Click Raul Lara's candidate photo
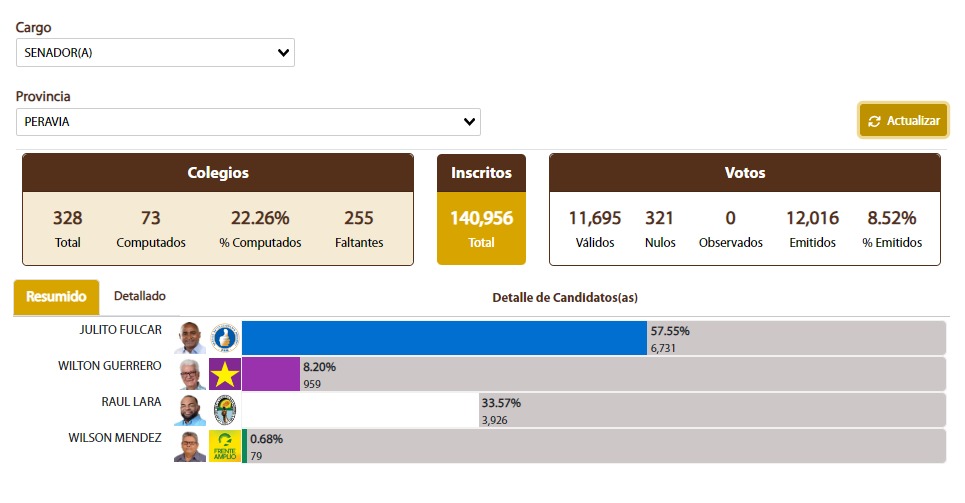 point(190,410)
